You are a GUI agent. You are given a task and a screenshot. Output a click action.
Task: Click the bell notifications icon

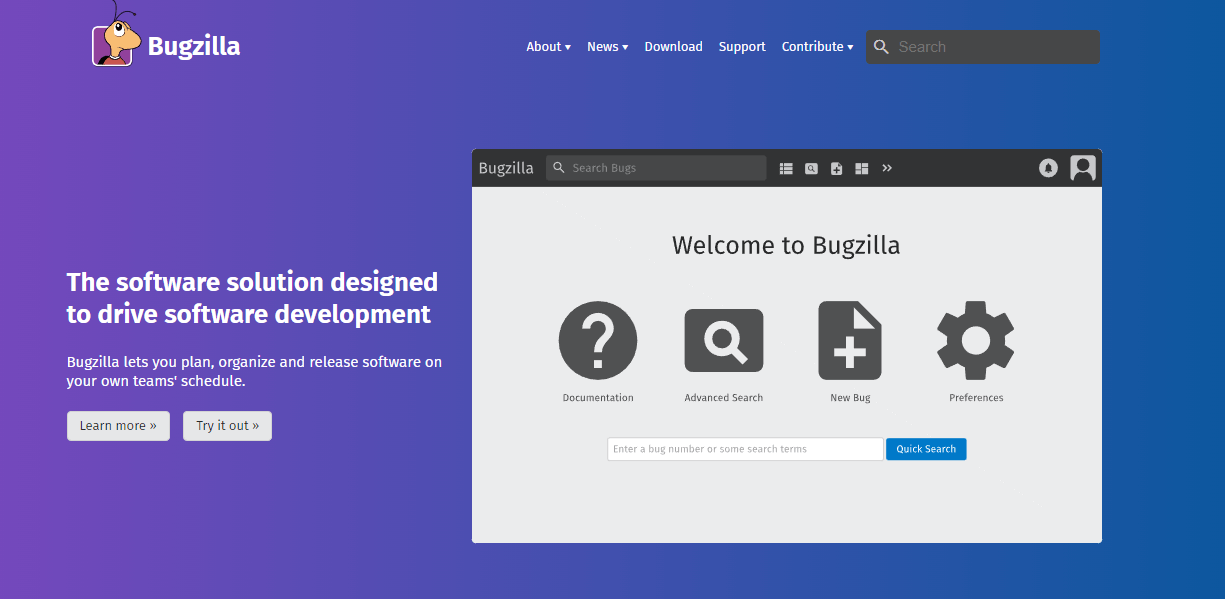tap(1047, 168)
